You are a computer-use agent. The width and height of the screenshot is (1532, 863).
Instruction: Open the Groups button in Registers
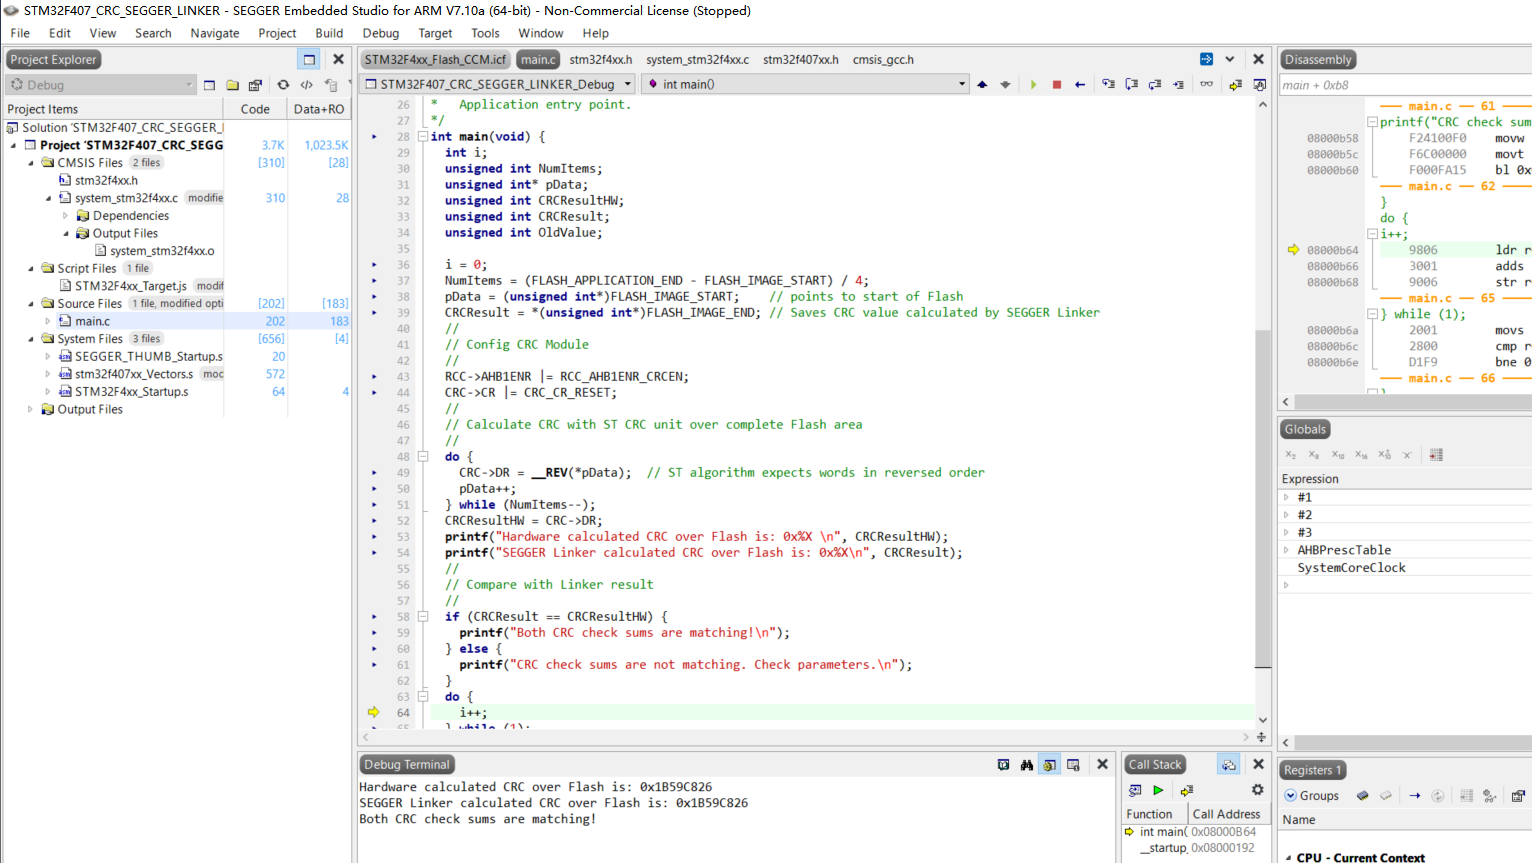click(x=1312, y=796)
